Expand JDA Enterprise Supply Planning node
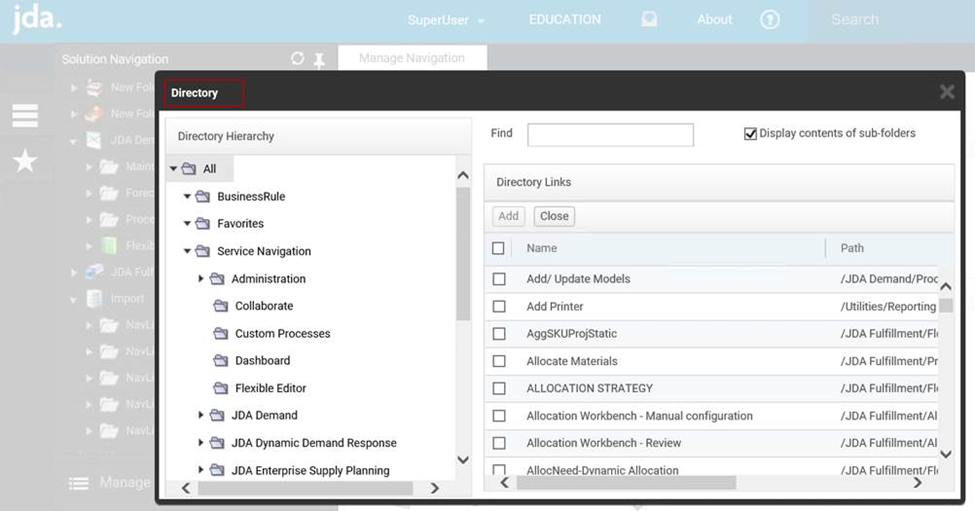 coord(201,470)
